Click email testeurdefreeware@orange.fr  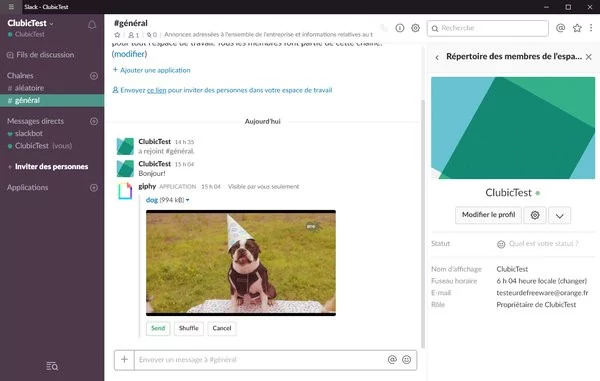pyautogui.click(x=542, y=293)
